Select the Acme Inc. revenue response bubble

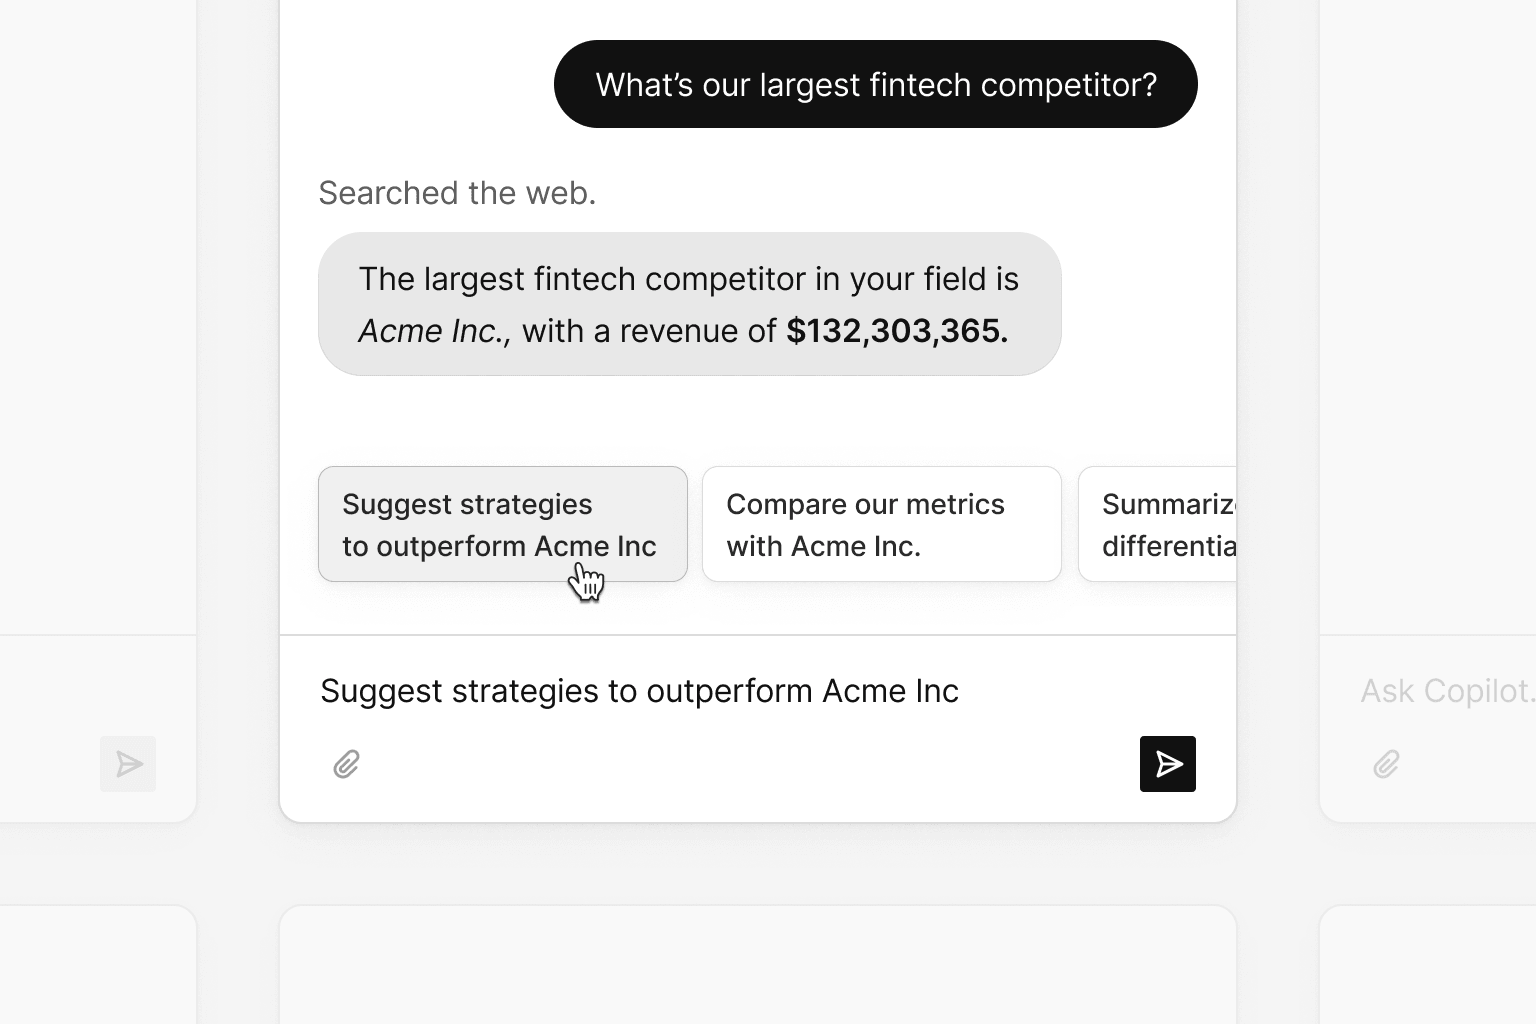click(689, 304)
